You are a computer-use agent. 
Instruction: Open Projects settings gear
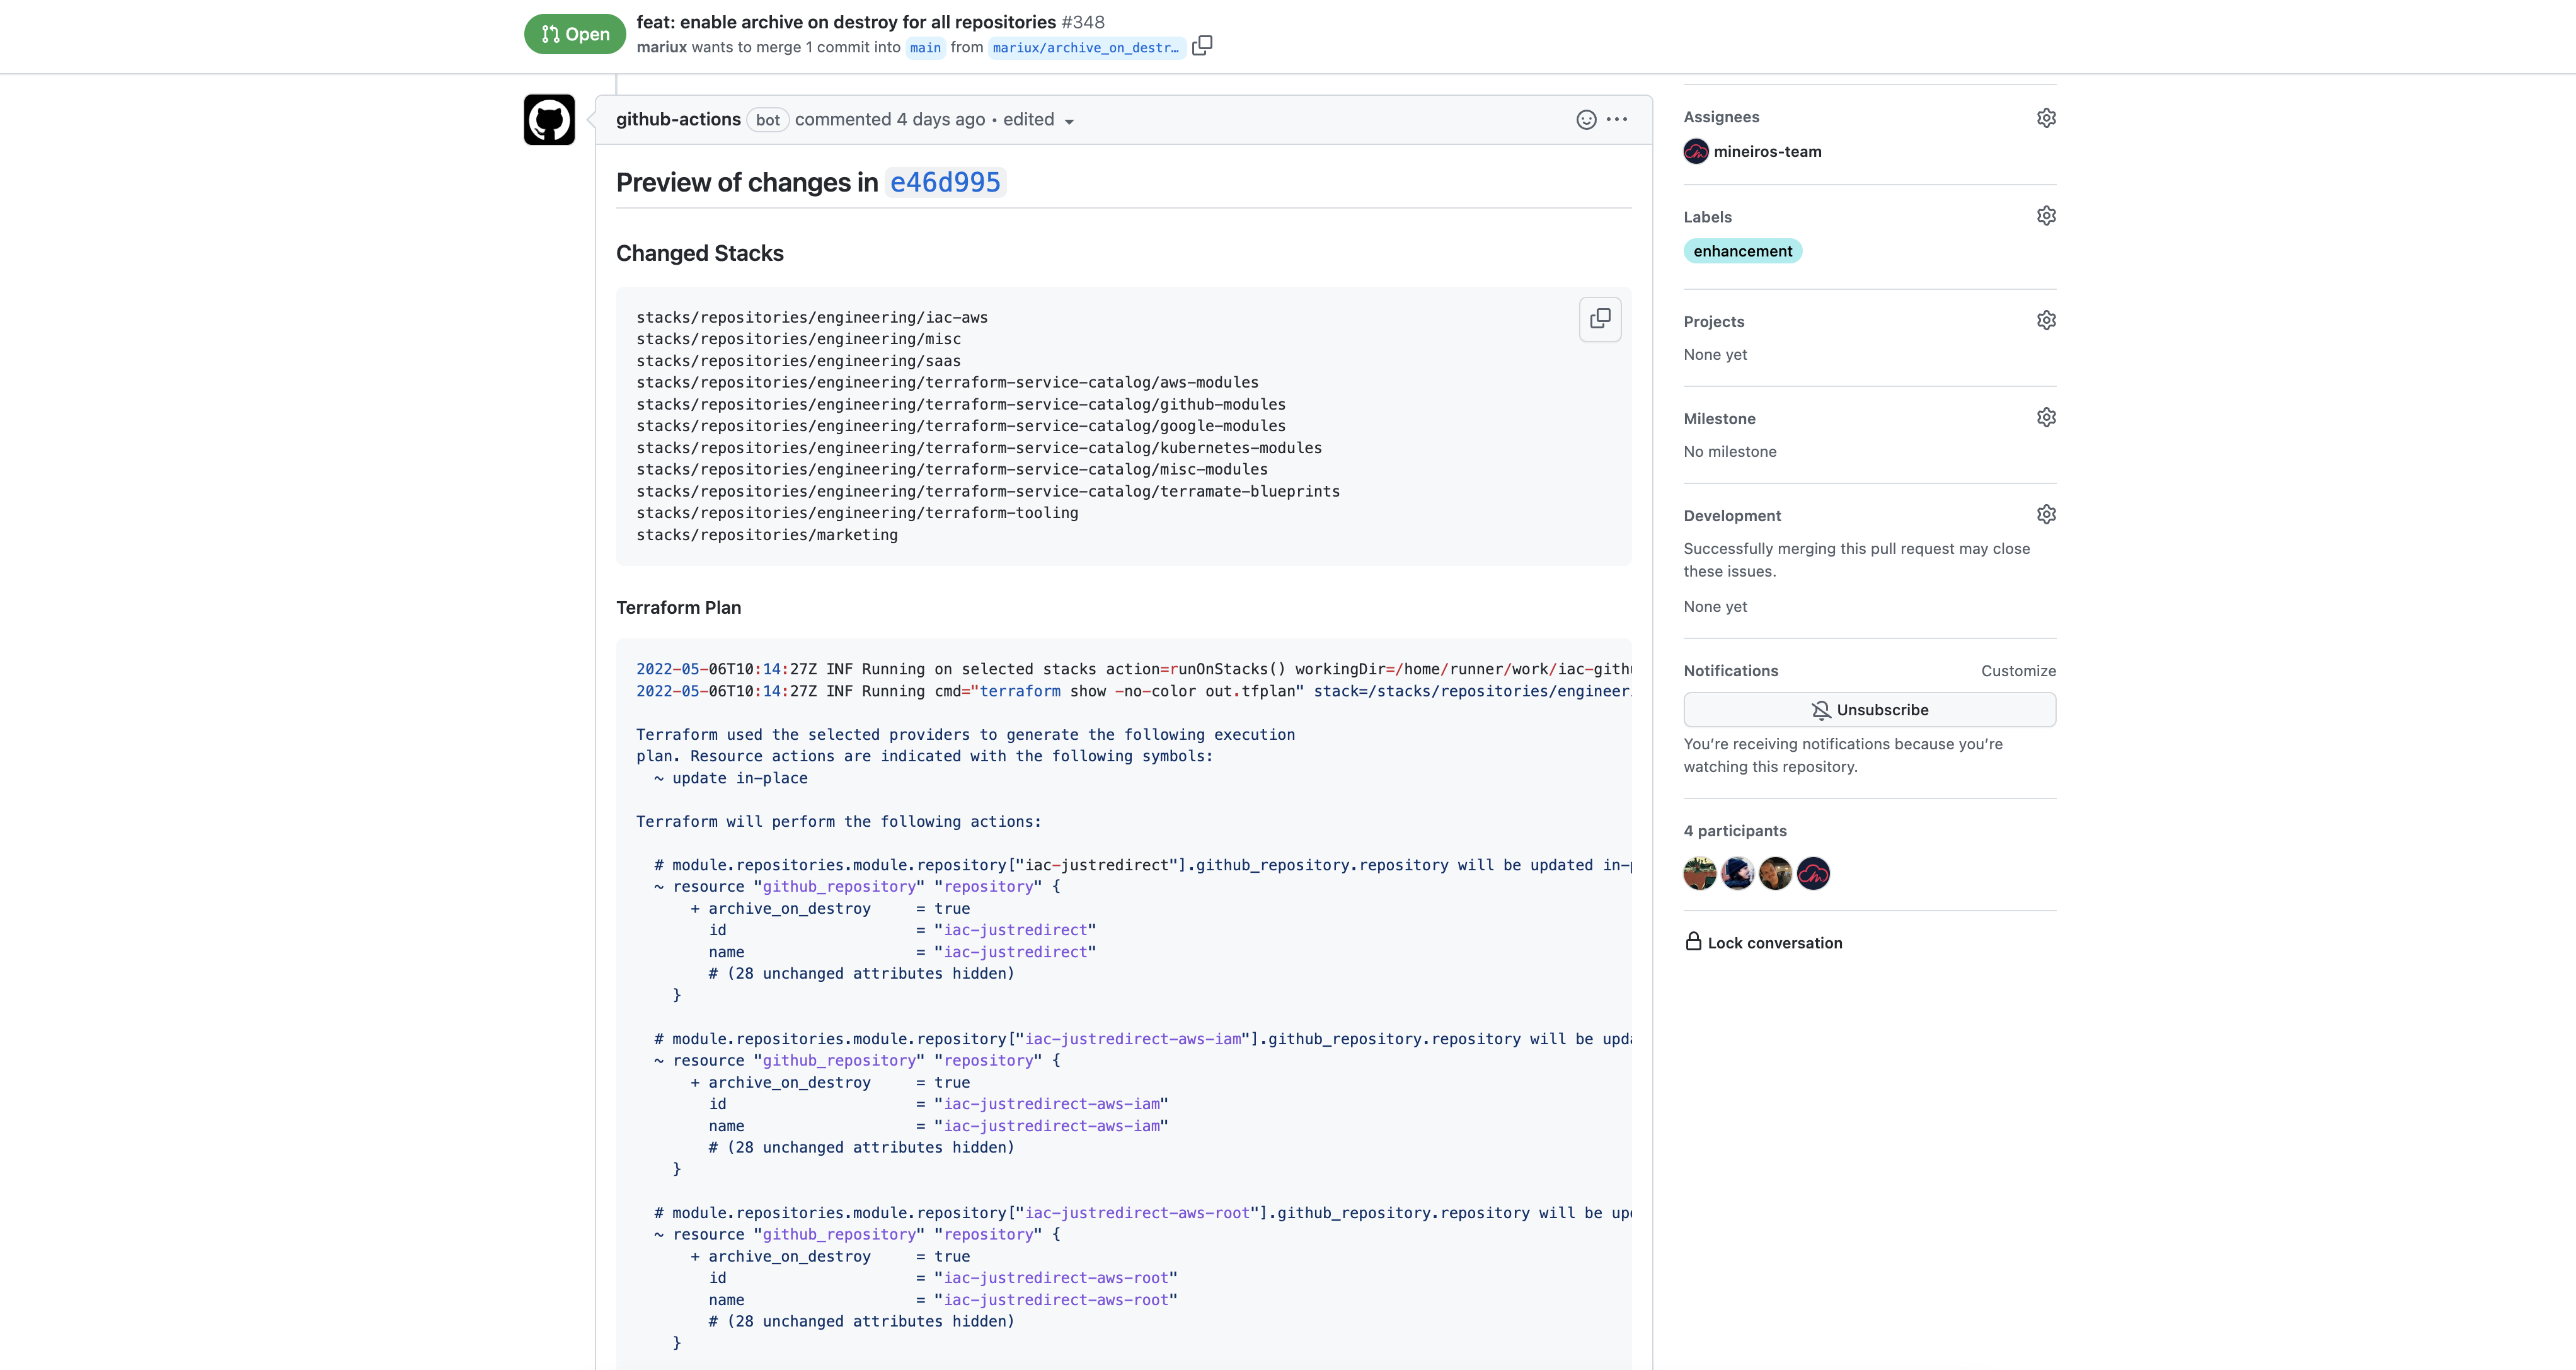[2046, 321]
